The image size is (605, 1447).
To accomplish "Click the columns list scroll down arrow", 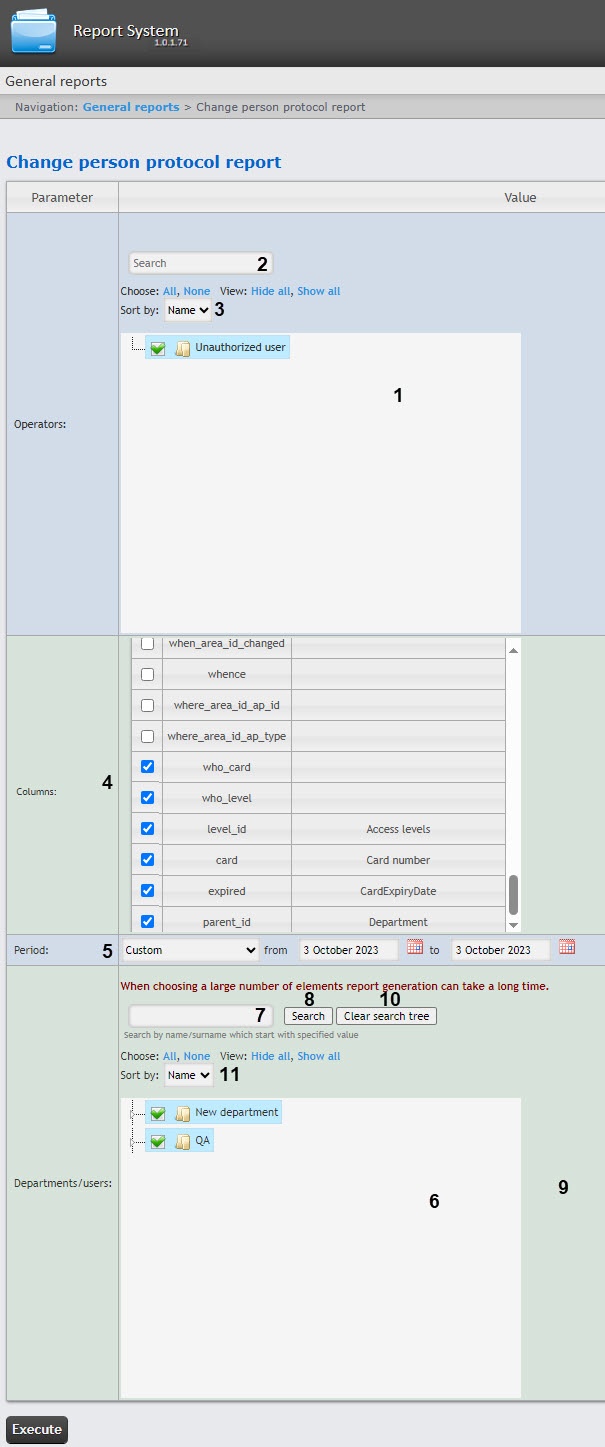I will click(514, 925).
